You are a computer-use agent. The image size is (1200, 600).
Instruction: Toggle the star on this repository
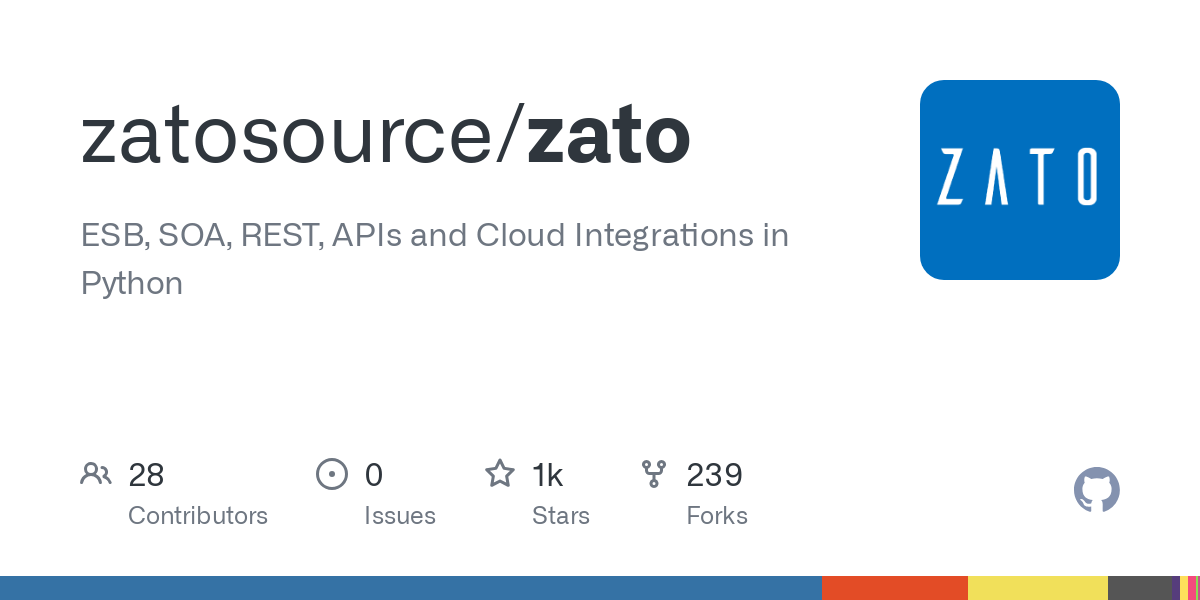[499, 474]
